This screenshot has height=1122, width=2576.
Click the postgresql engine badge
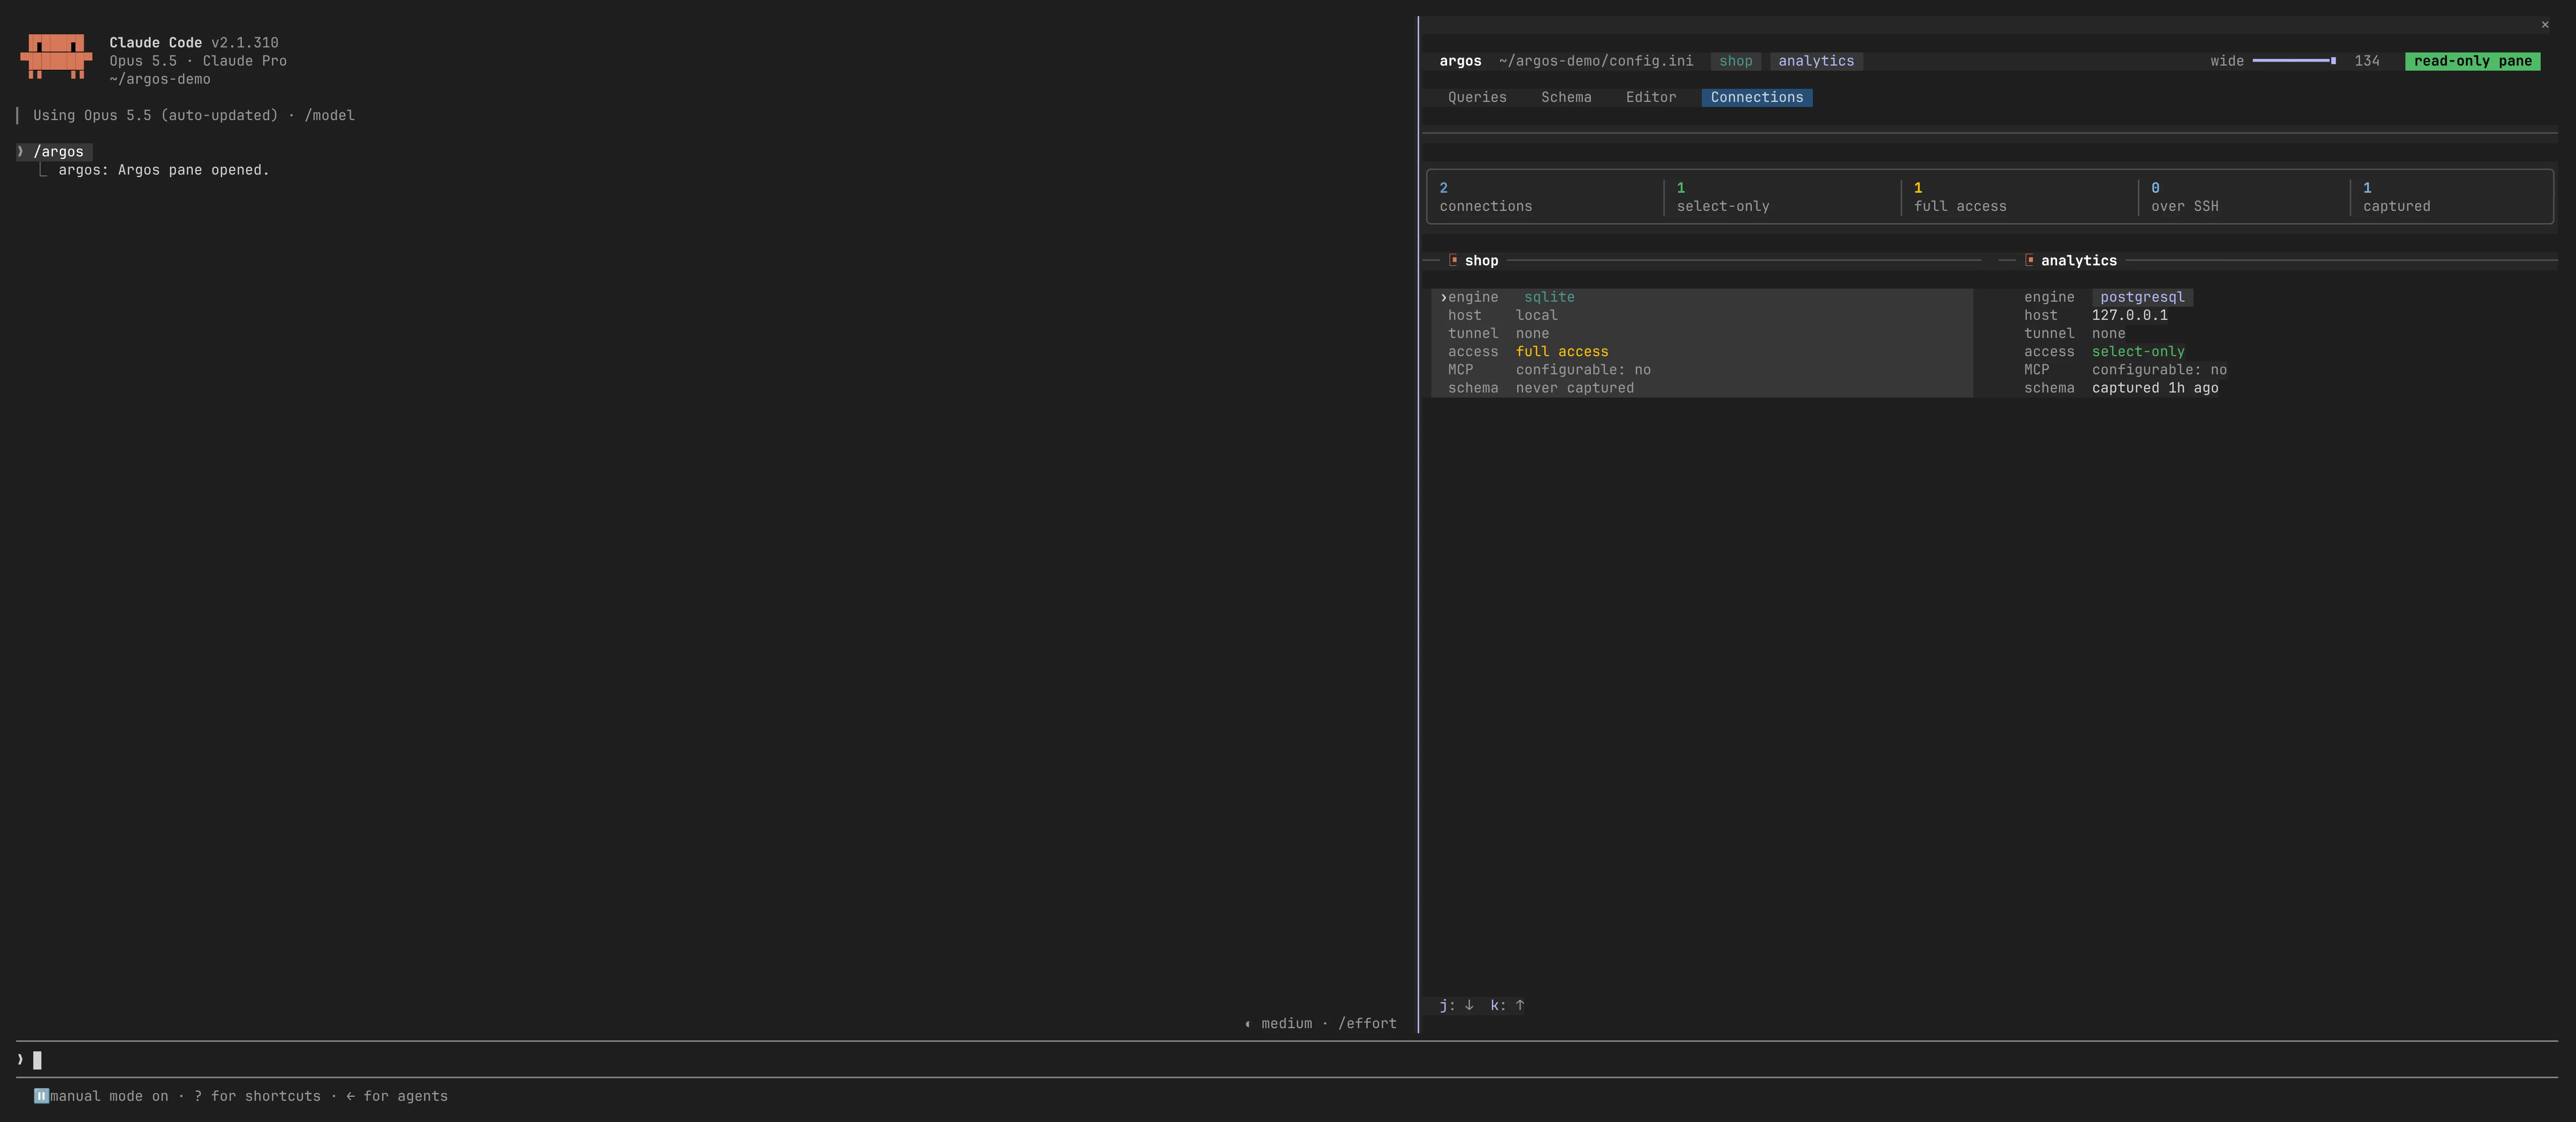[2142, 297]
